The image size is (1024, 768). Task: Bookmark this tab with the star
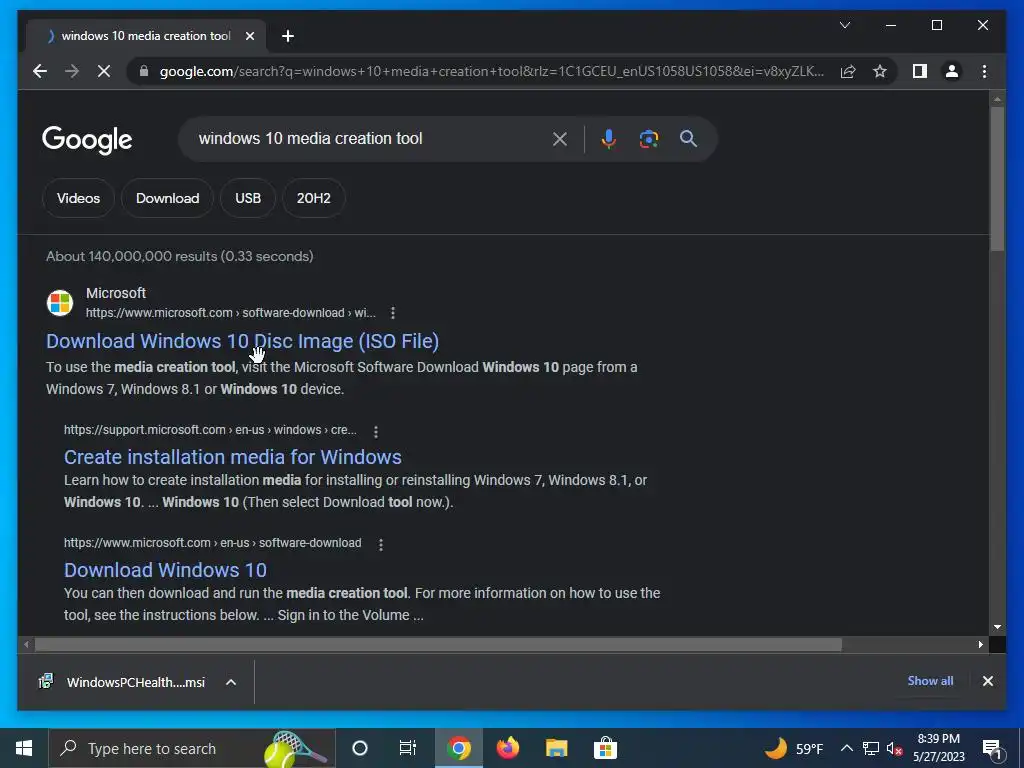coord(880,71)
